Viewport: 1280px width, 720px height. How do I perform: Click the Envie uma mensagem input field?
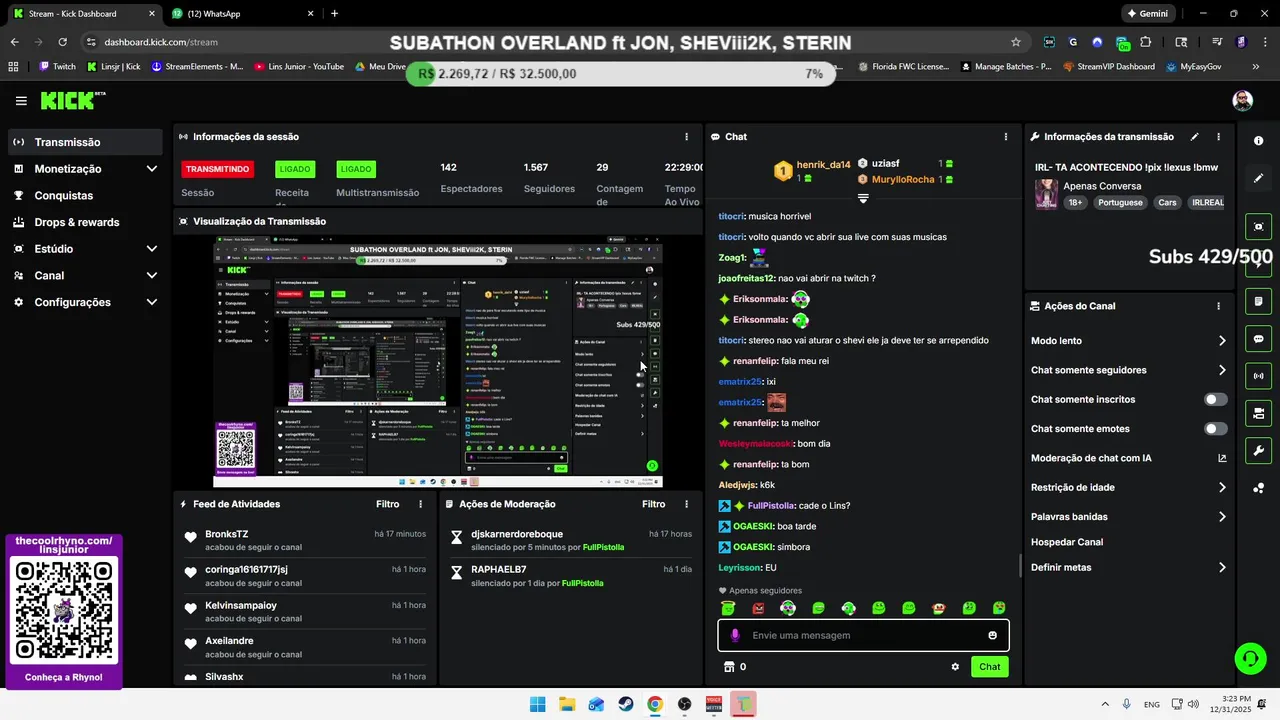click(x=863, y=635)
